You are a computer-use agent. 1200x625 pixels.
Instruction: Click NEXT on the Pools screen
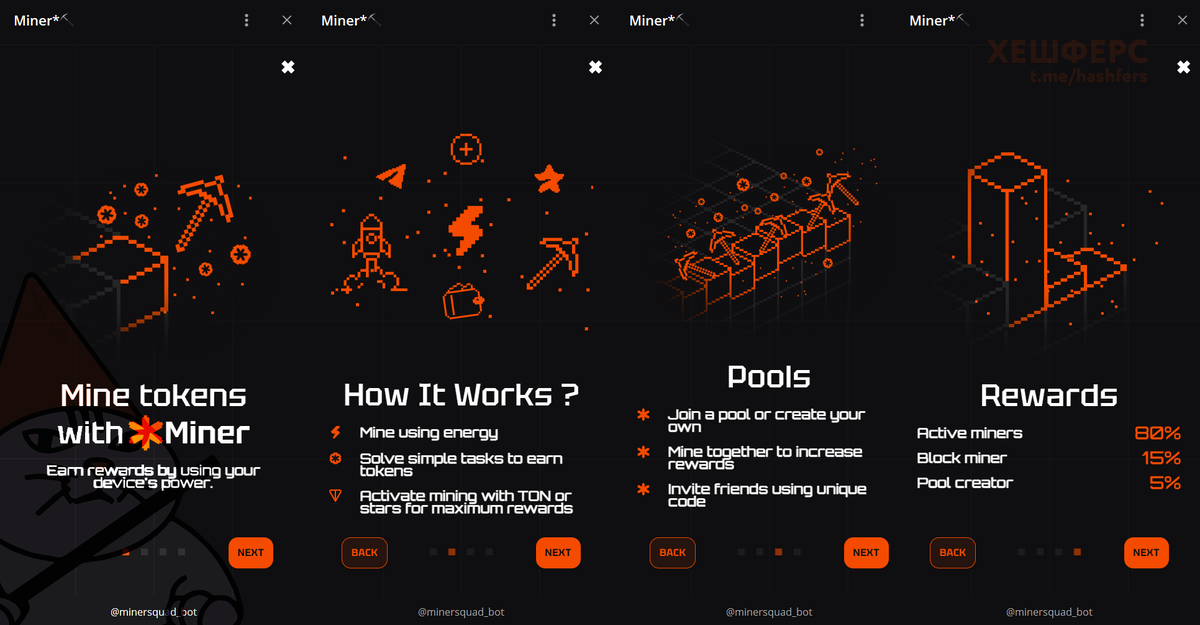(866, 552)
